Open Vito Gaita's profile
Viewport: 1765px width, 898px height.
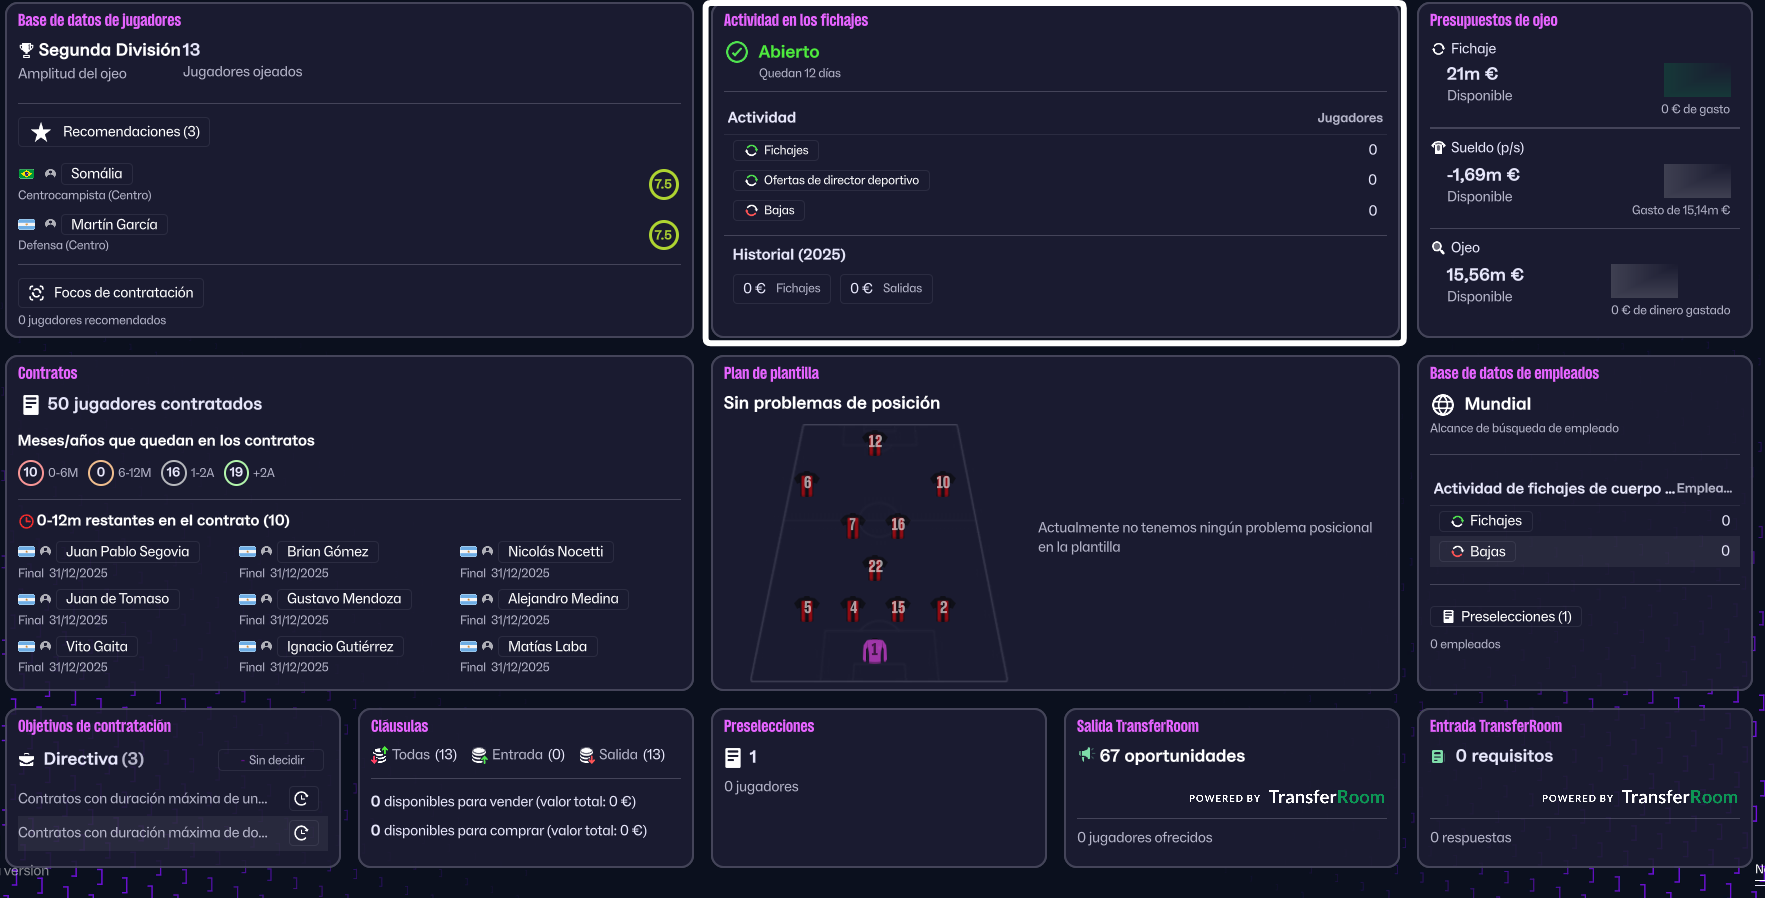pos(96,647)
